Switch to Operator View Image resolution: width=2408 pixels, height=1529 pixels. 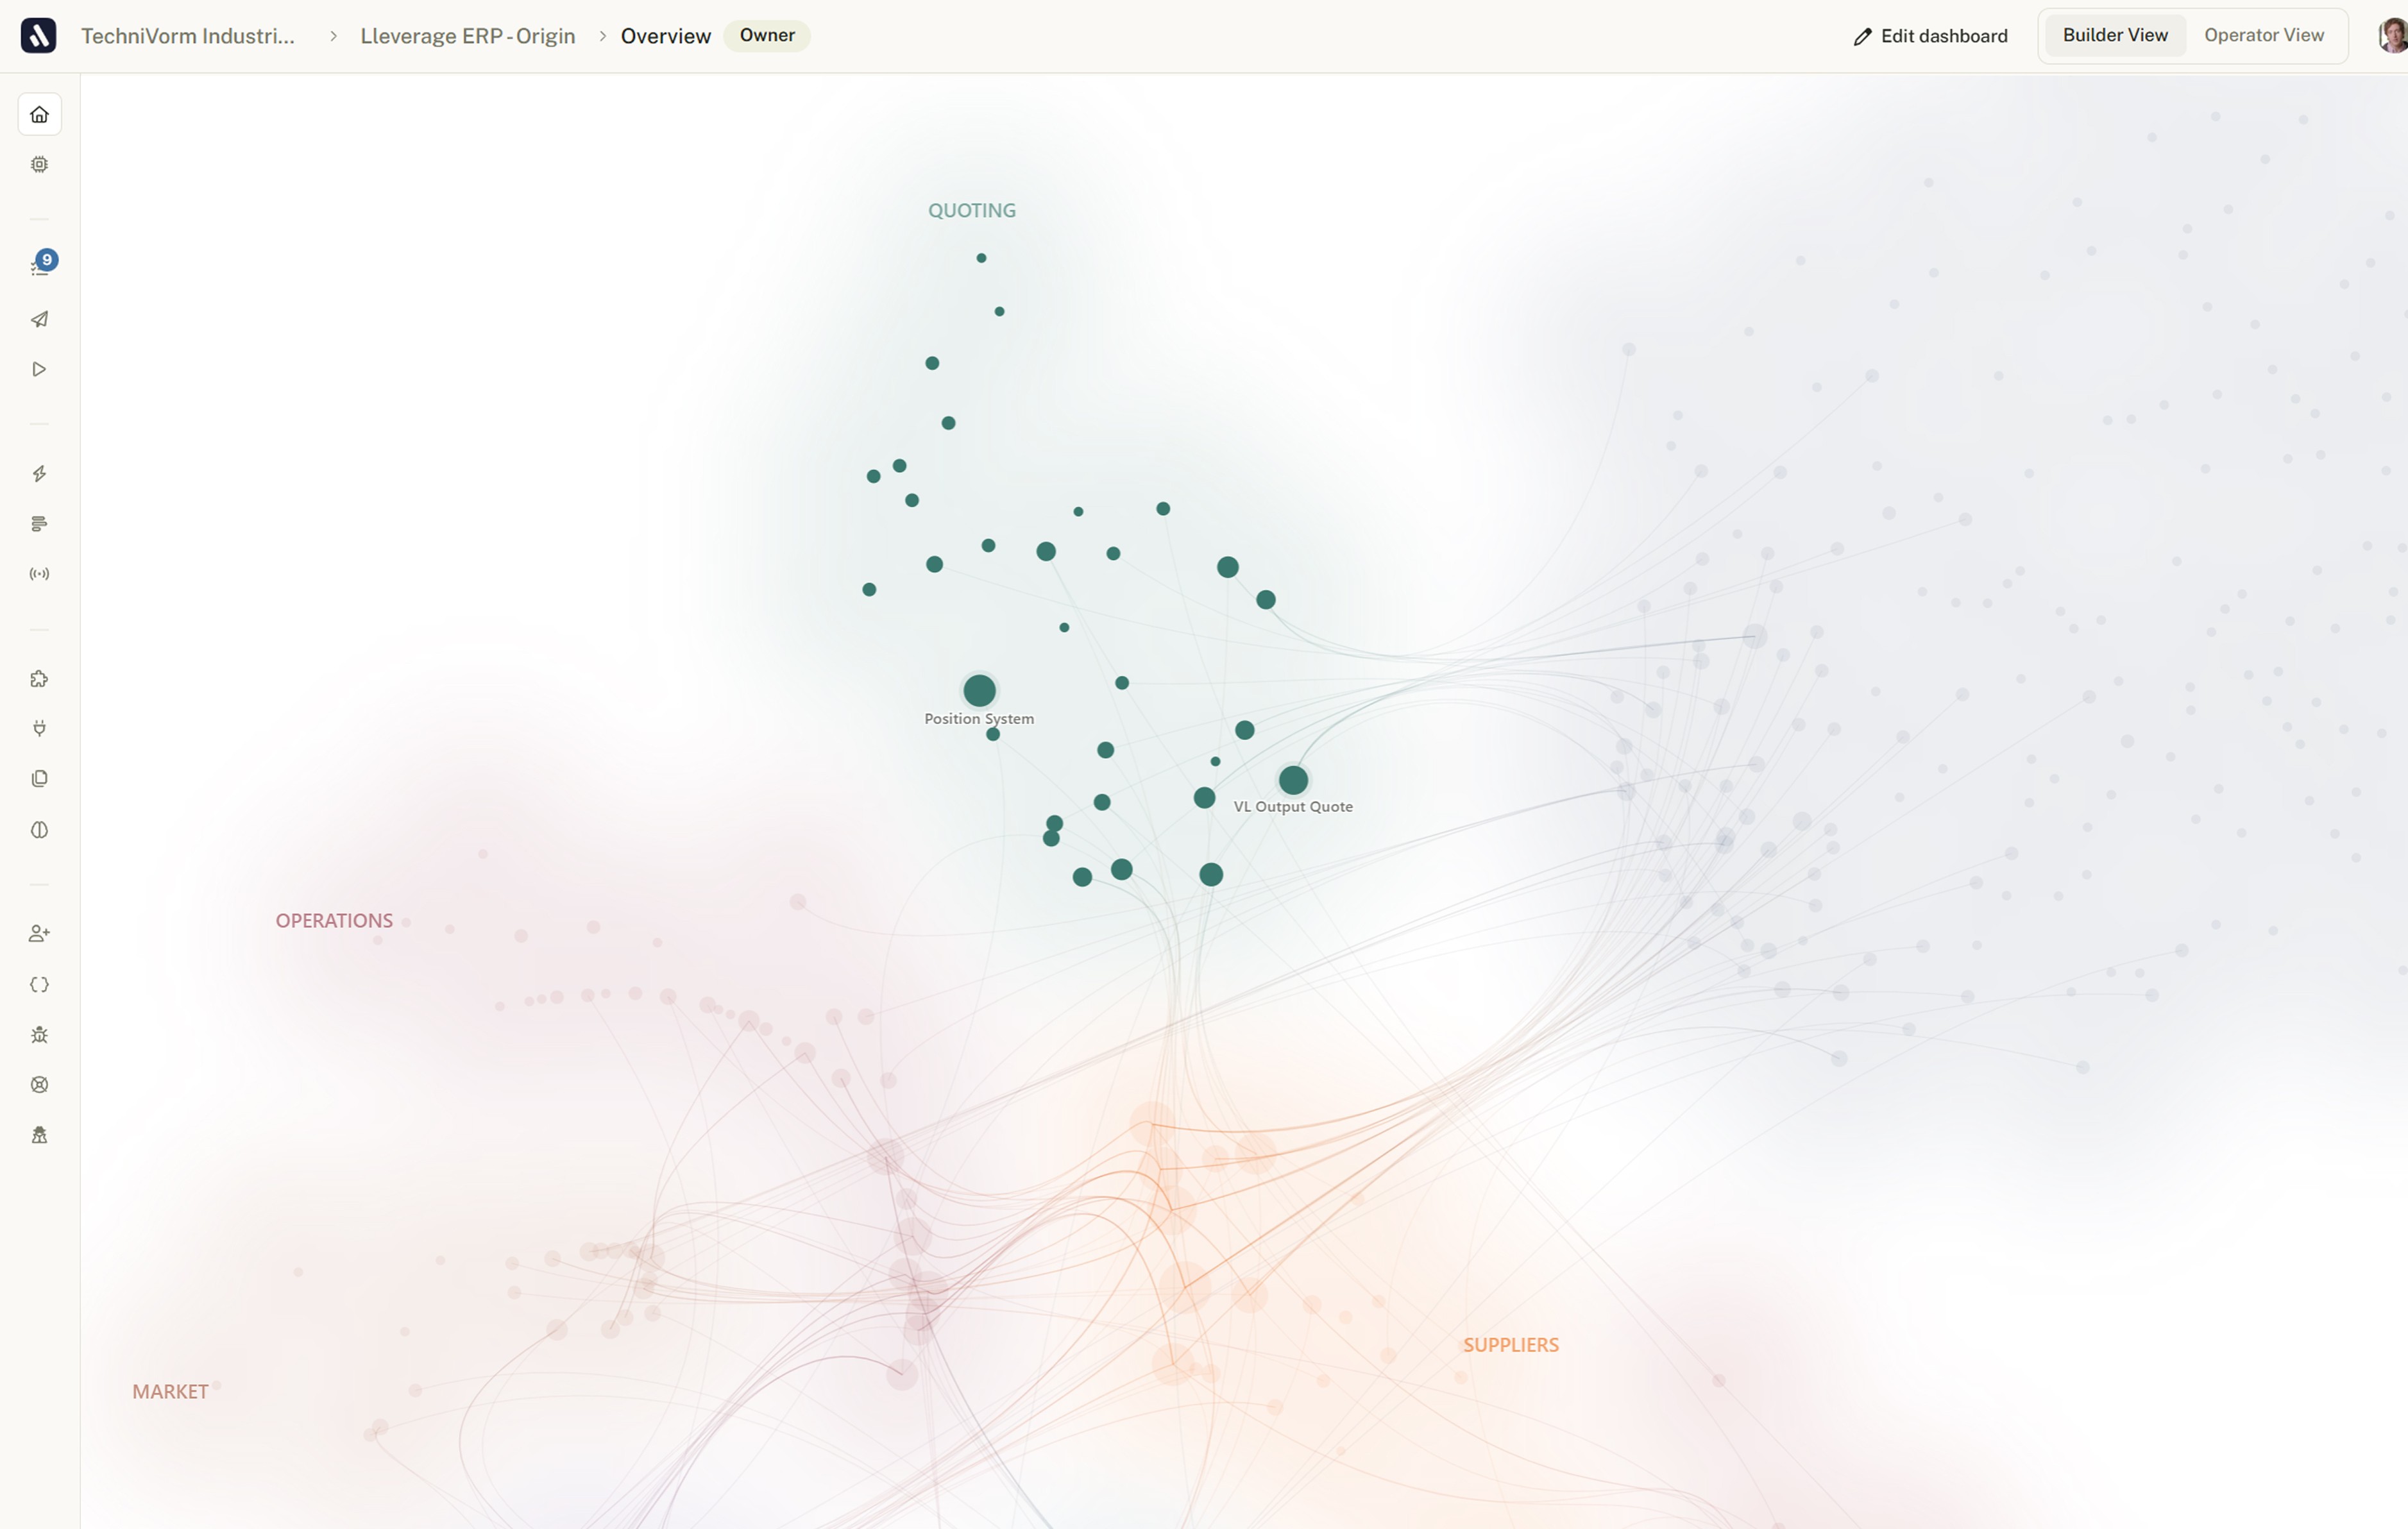(x=2263, y=35)
